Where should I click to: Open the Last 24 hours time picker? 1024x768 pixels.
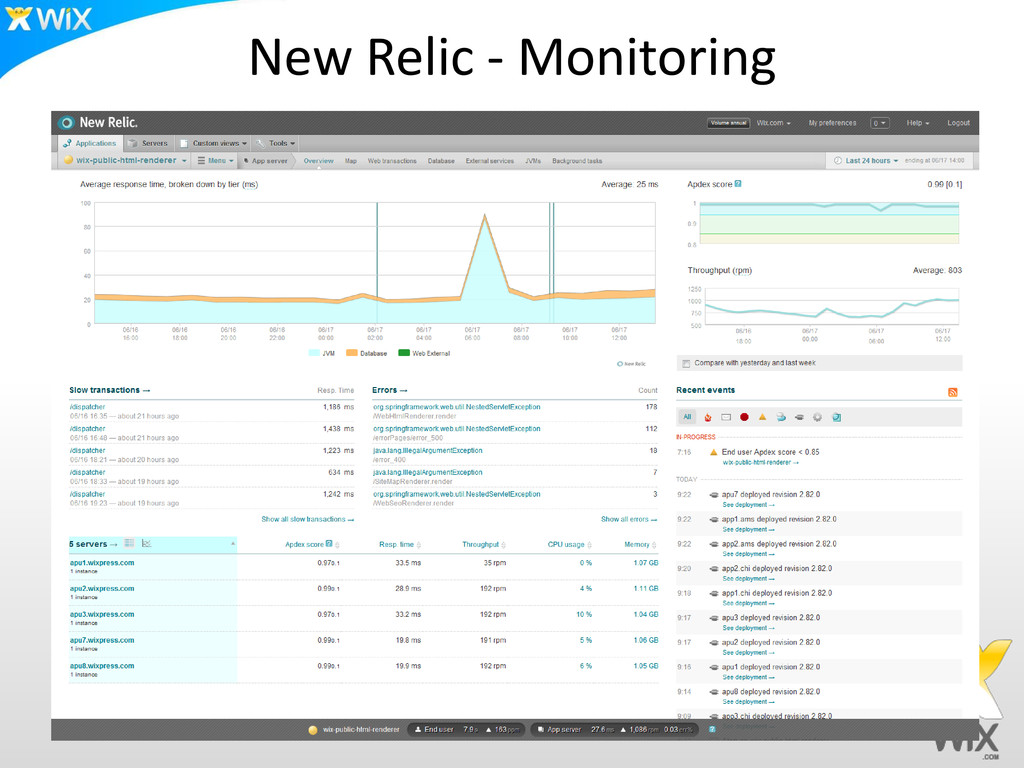pyautogui.click(x=866, y=161)
